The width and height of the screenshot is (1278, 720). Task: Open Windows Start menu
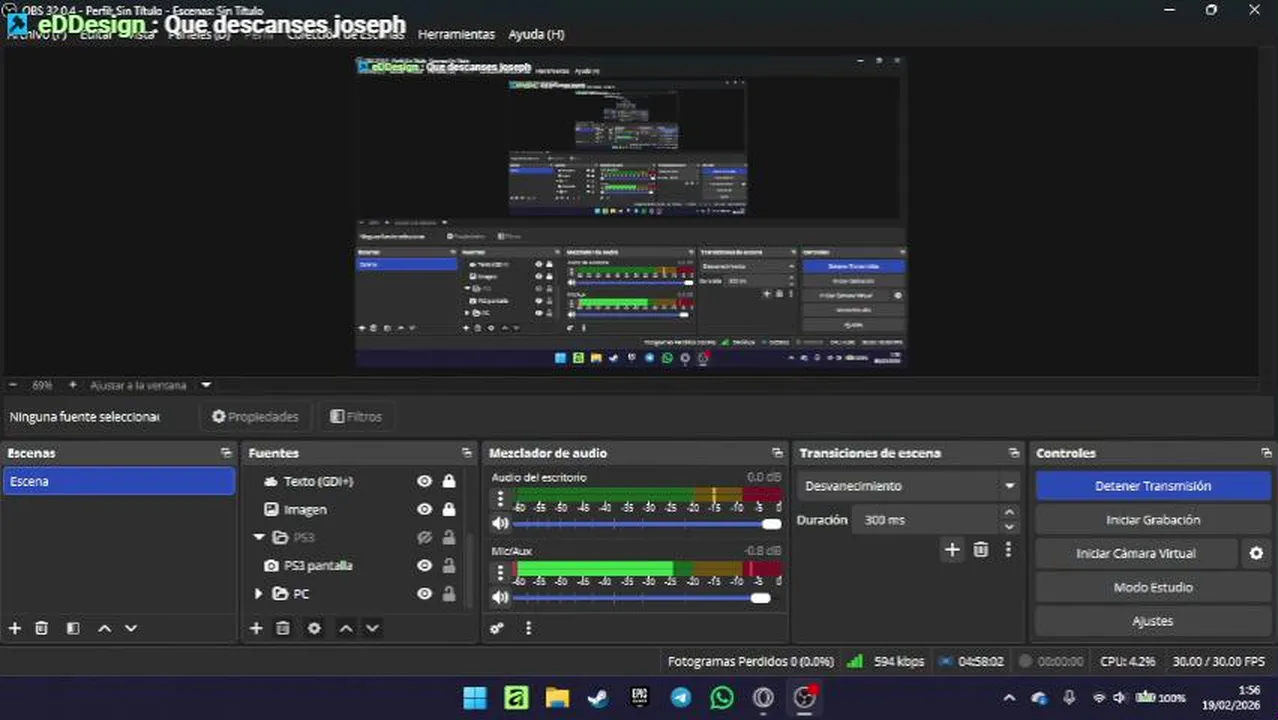[475, 698]
